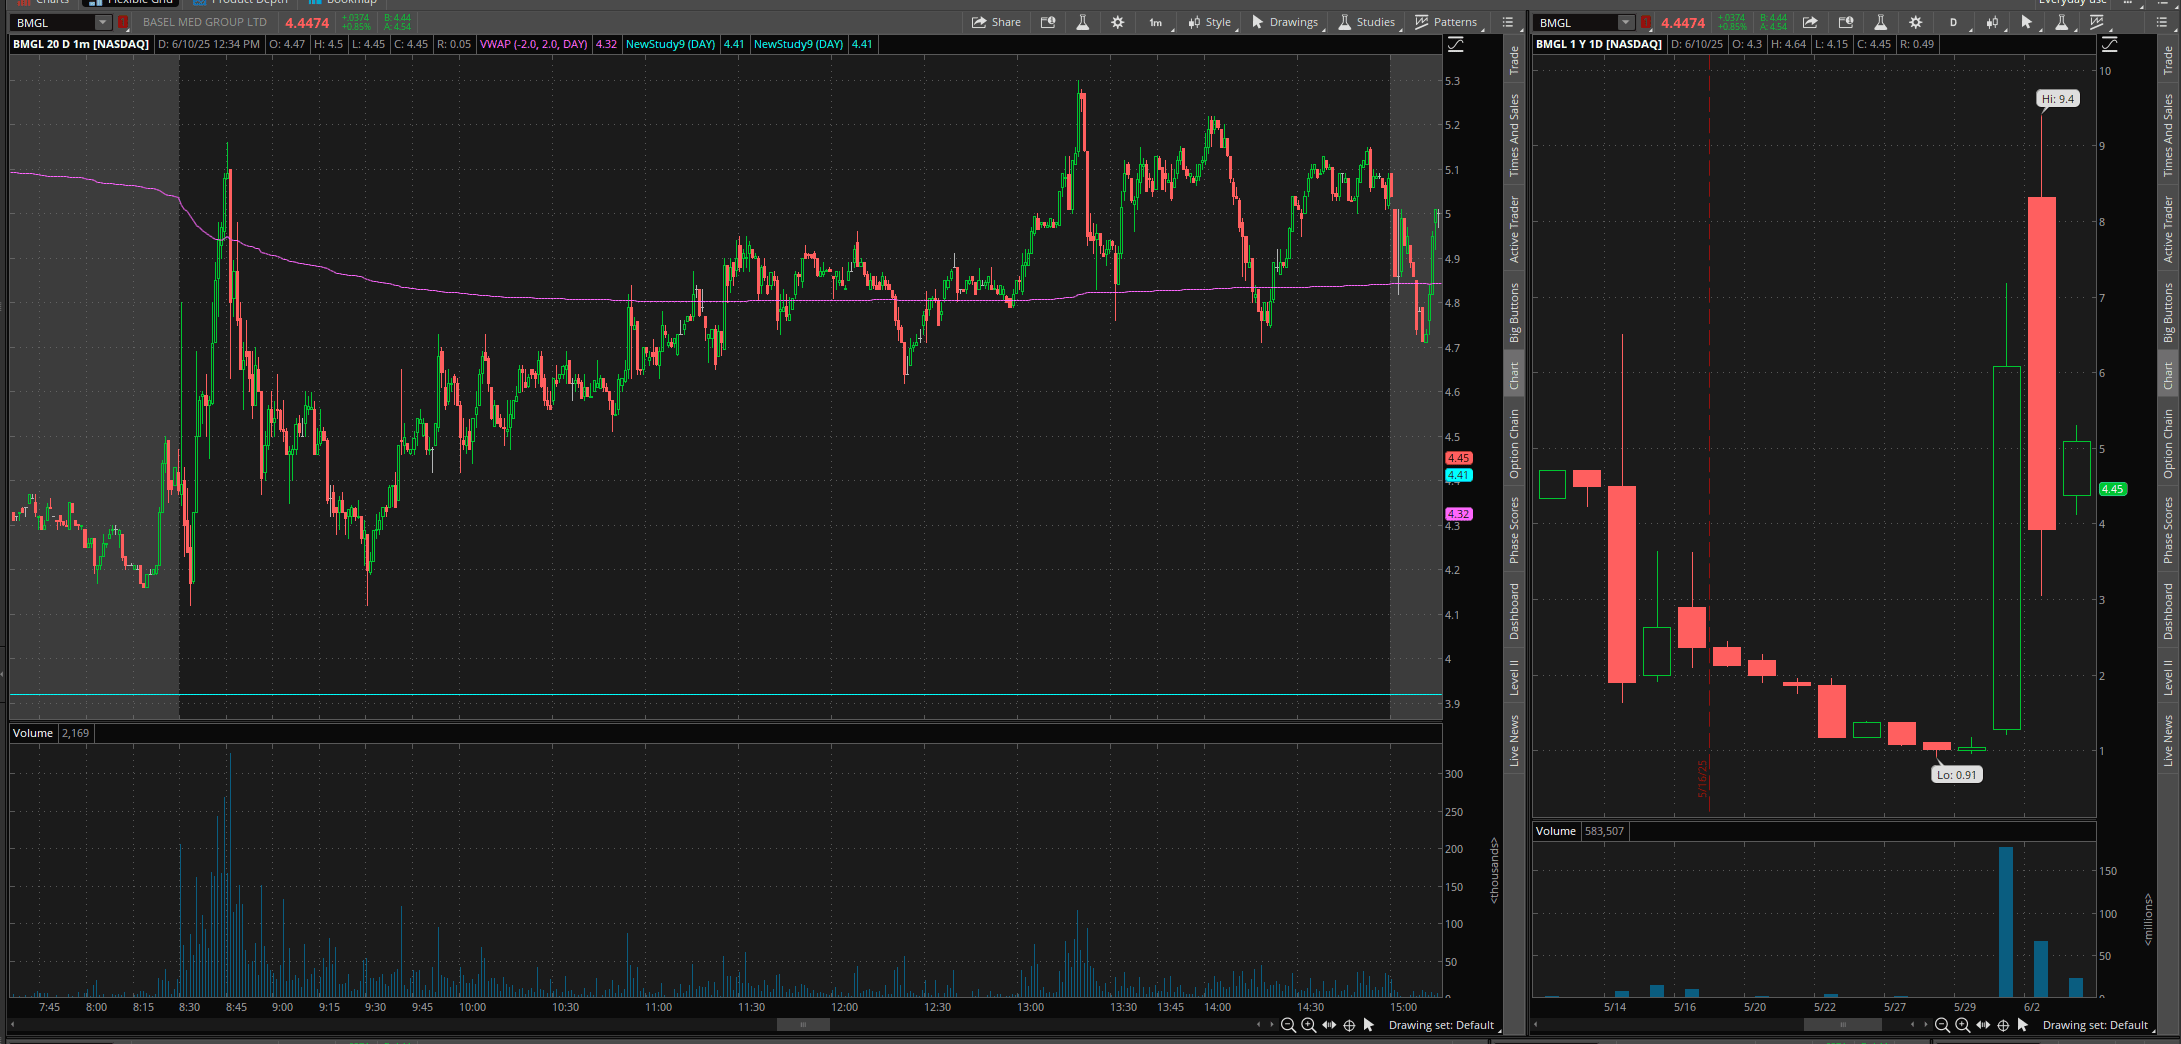Click the red symbol link icon on left chart
This screenshot has width=2181, height=1044.
pyautogui.click(x=123, y=22)
